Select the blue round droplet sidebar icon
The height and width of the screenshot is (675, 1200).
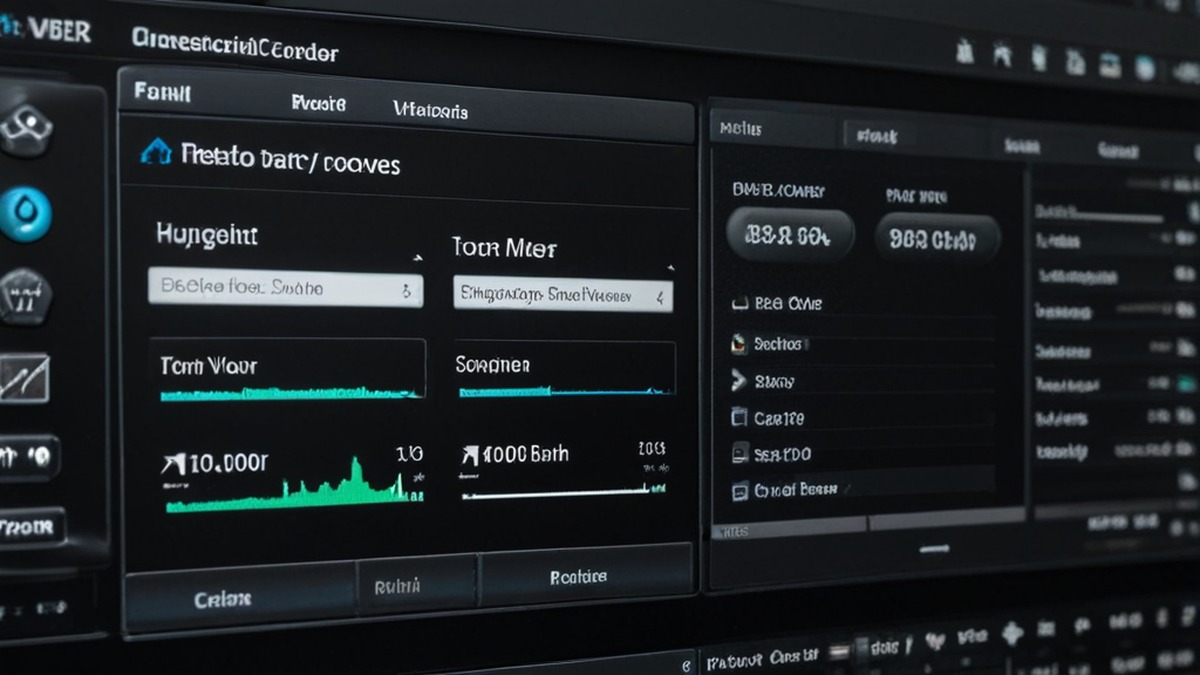tap(25, 213)
